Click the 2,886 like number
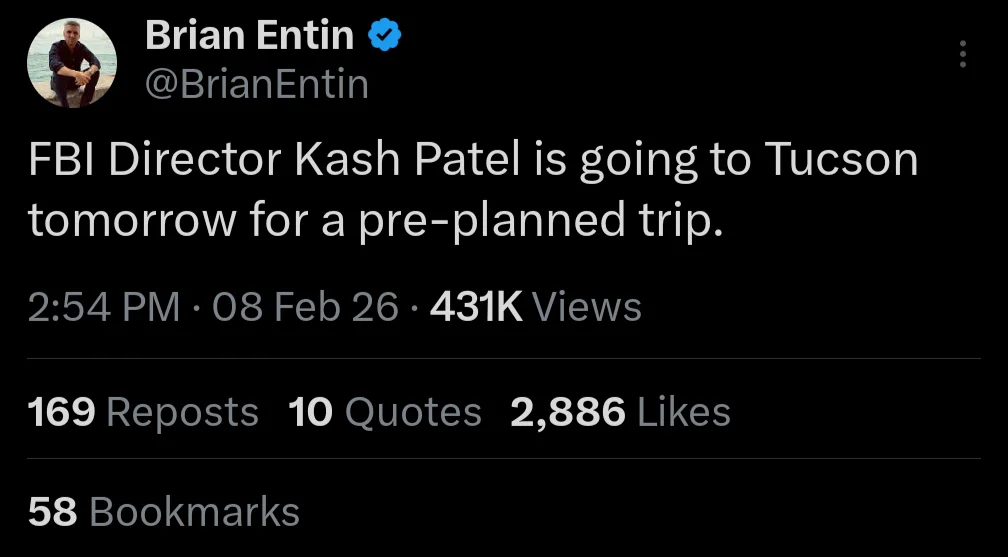This screenshot has width=1008, height=557. click(568, 412)
